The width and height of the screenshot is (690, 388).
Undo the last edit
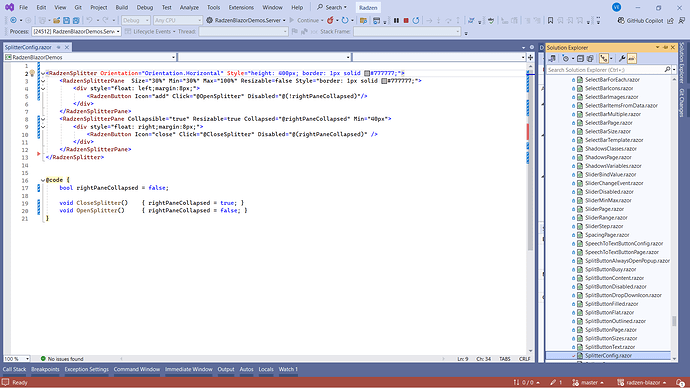coord(90,20)
